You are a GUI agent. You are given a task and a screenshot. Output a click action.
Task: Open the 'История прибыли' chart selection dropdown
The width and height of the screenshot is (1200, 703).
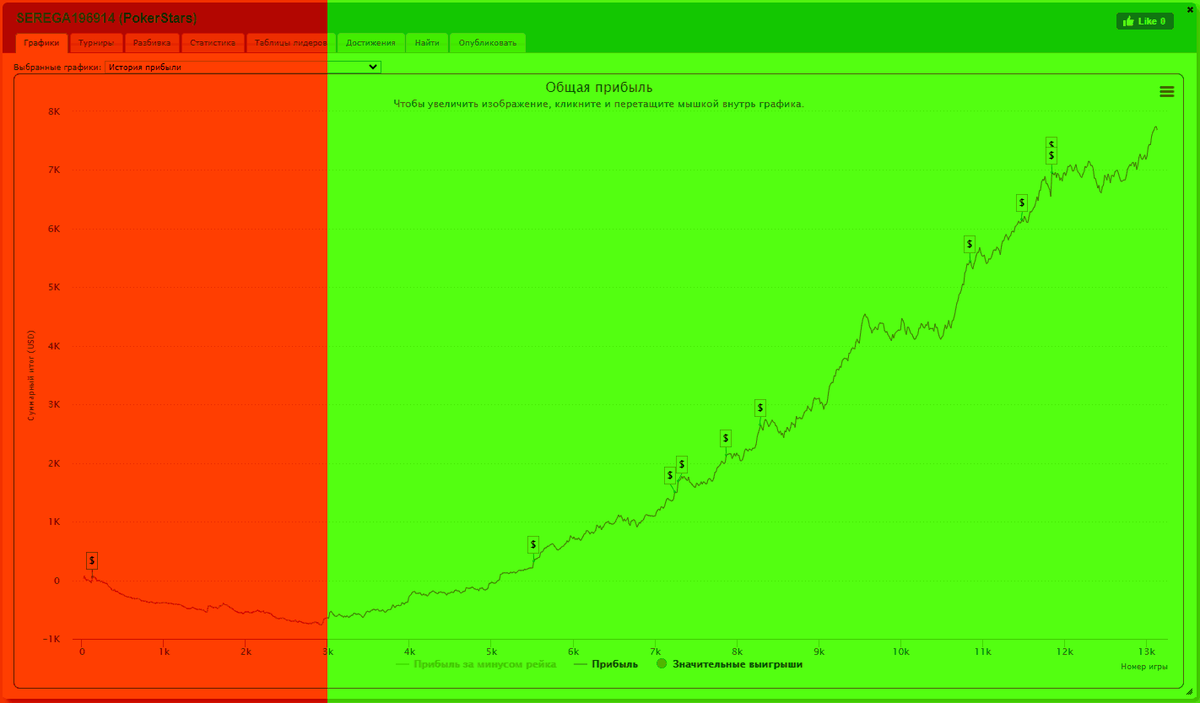[x=243, y=67]
